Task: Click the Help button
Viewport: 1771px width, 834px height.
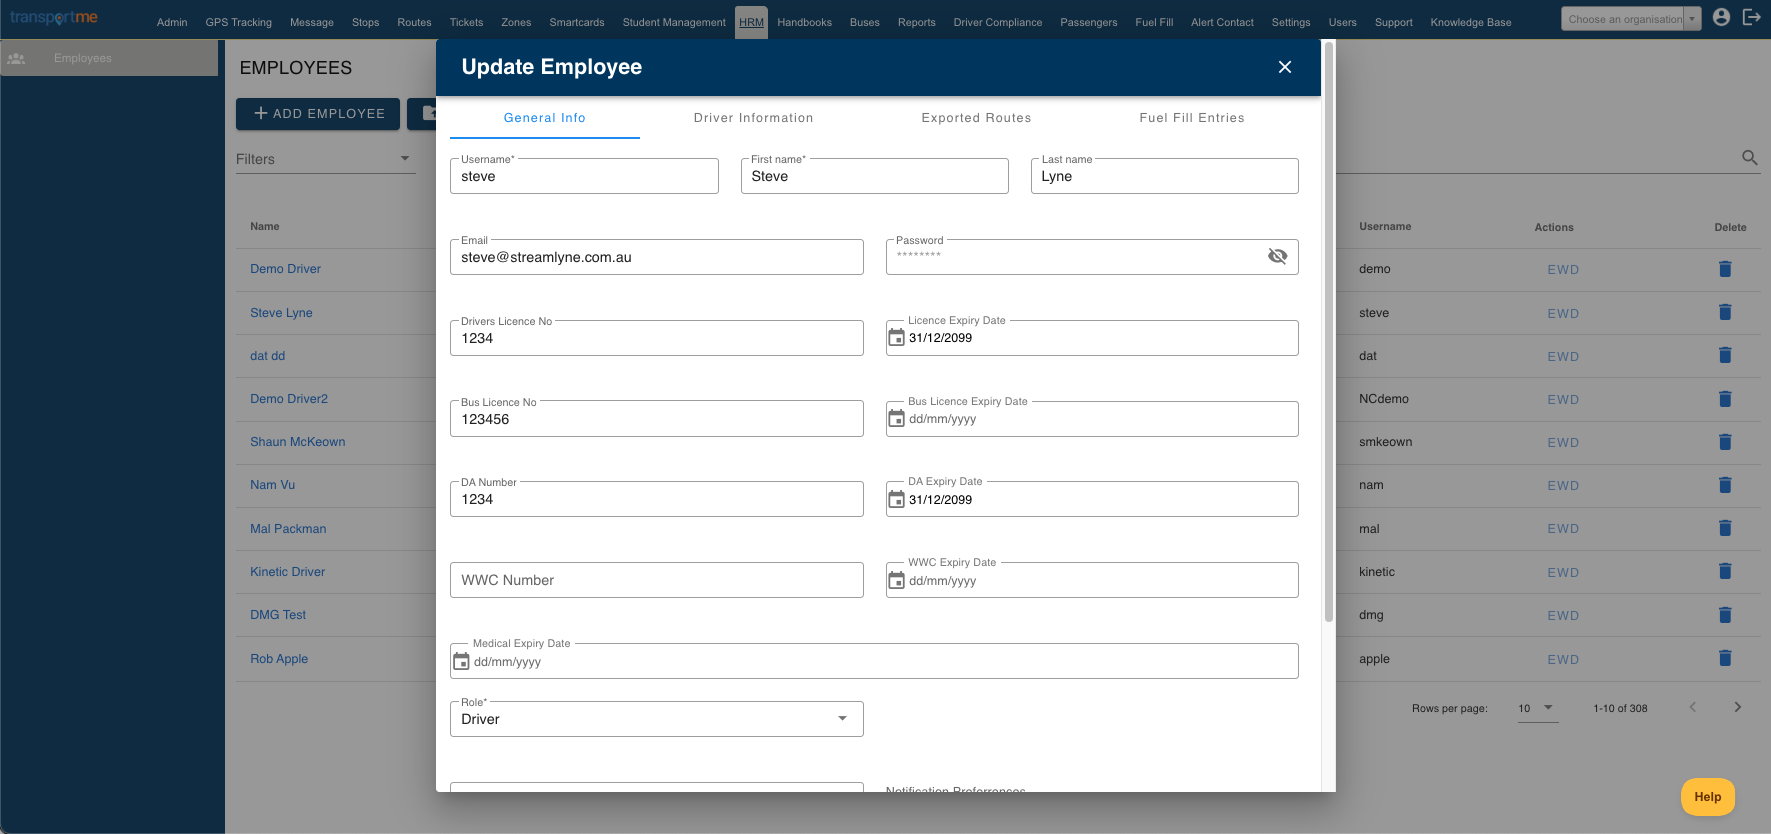Action: tap(1708, 797)
